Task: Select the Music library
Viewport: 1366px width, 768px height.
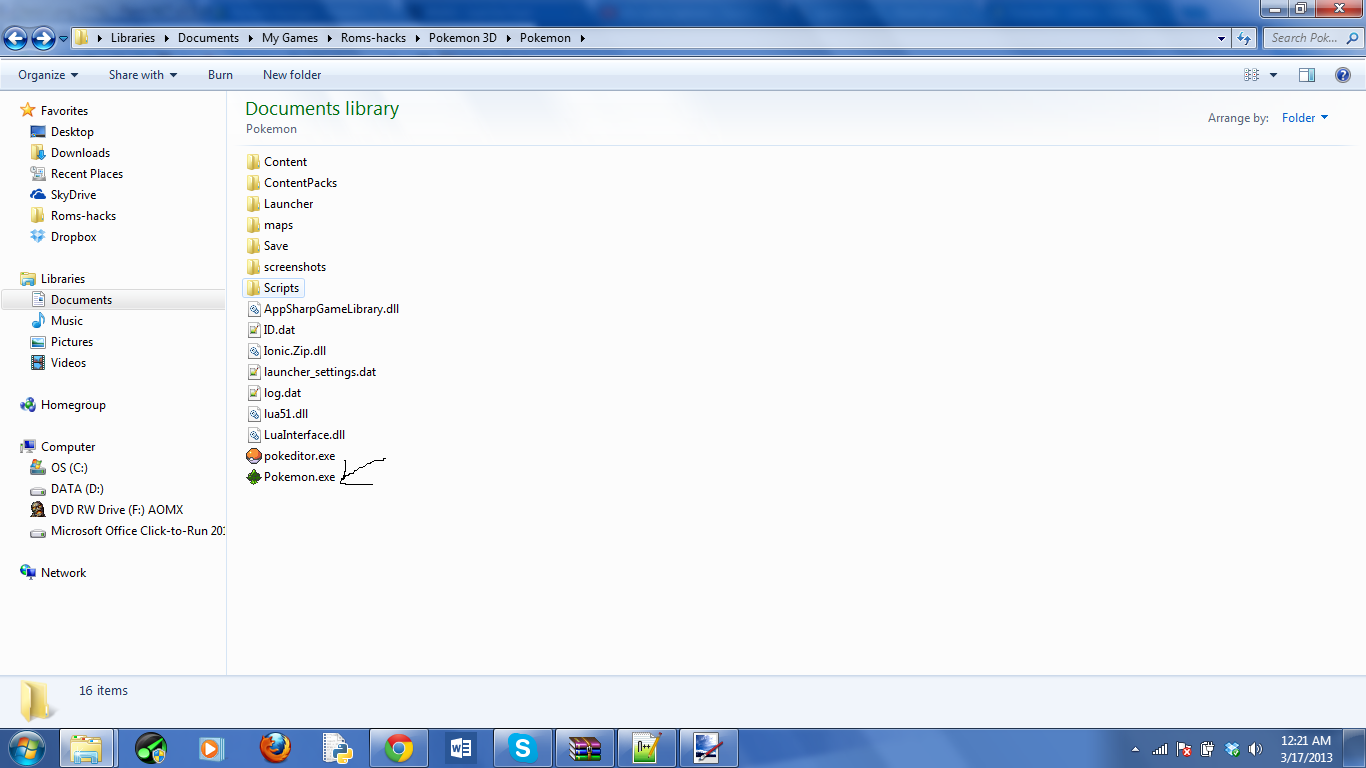Action: tap(57, 321)
